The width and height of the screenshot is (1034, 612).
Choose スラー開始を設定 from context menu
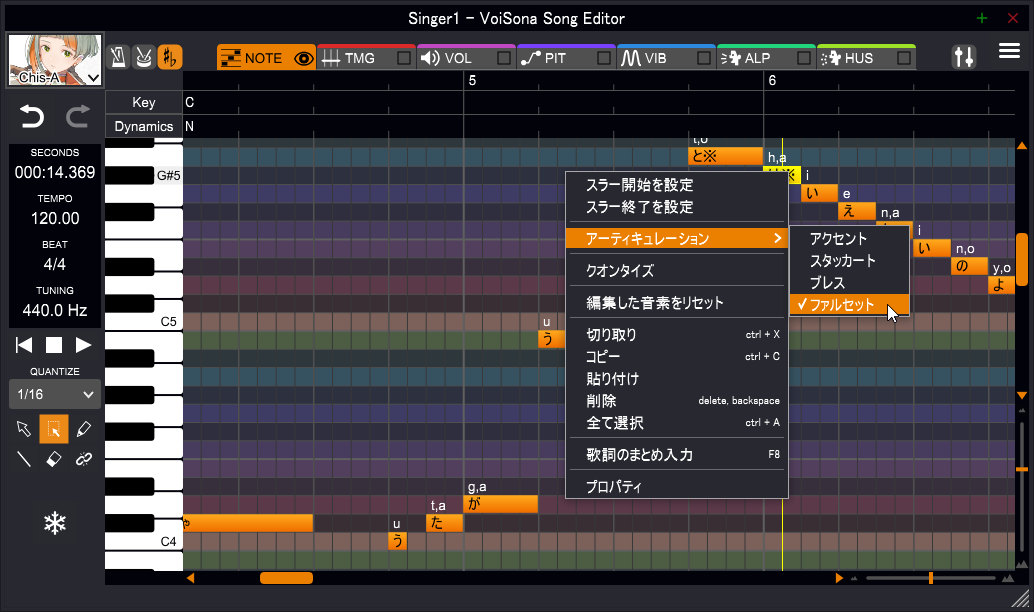coord(677,185)
